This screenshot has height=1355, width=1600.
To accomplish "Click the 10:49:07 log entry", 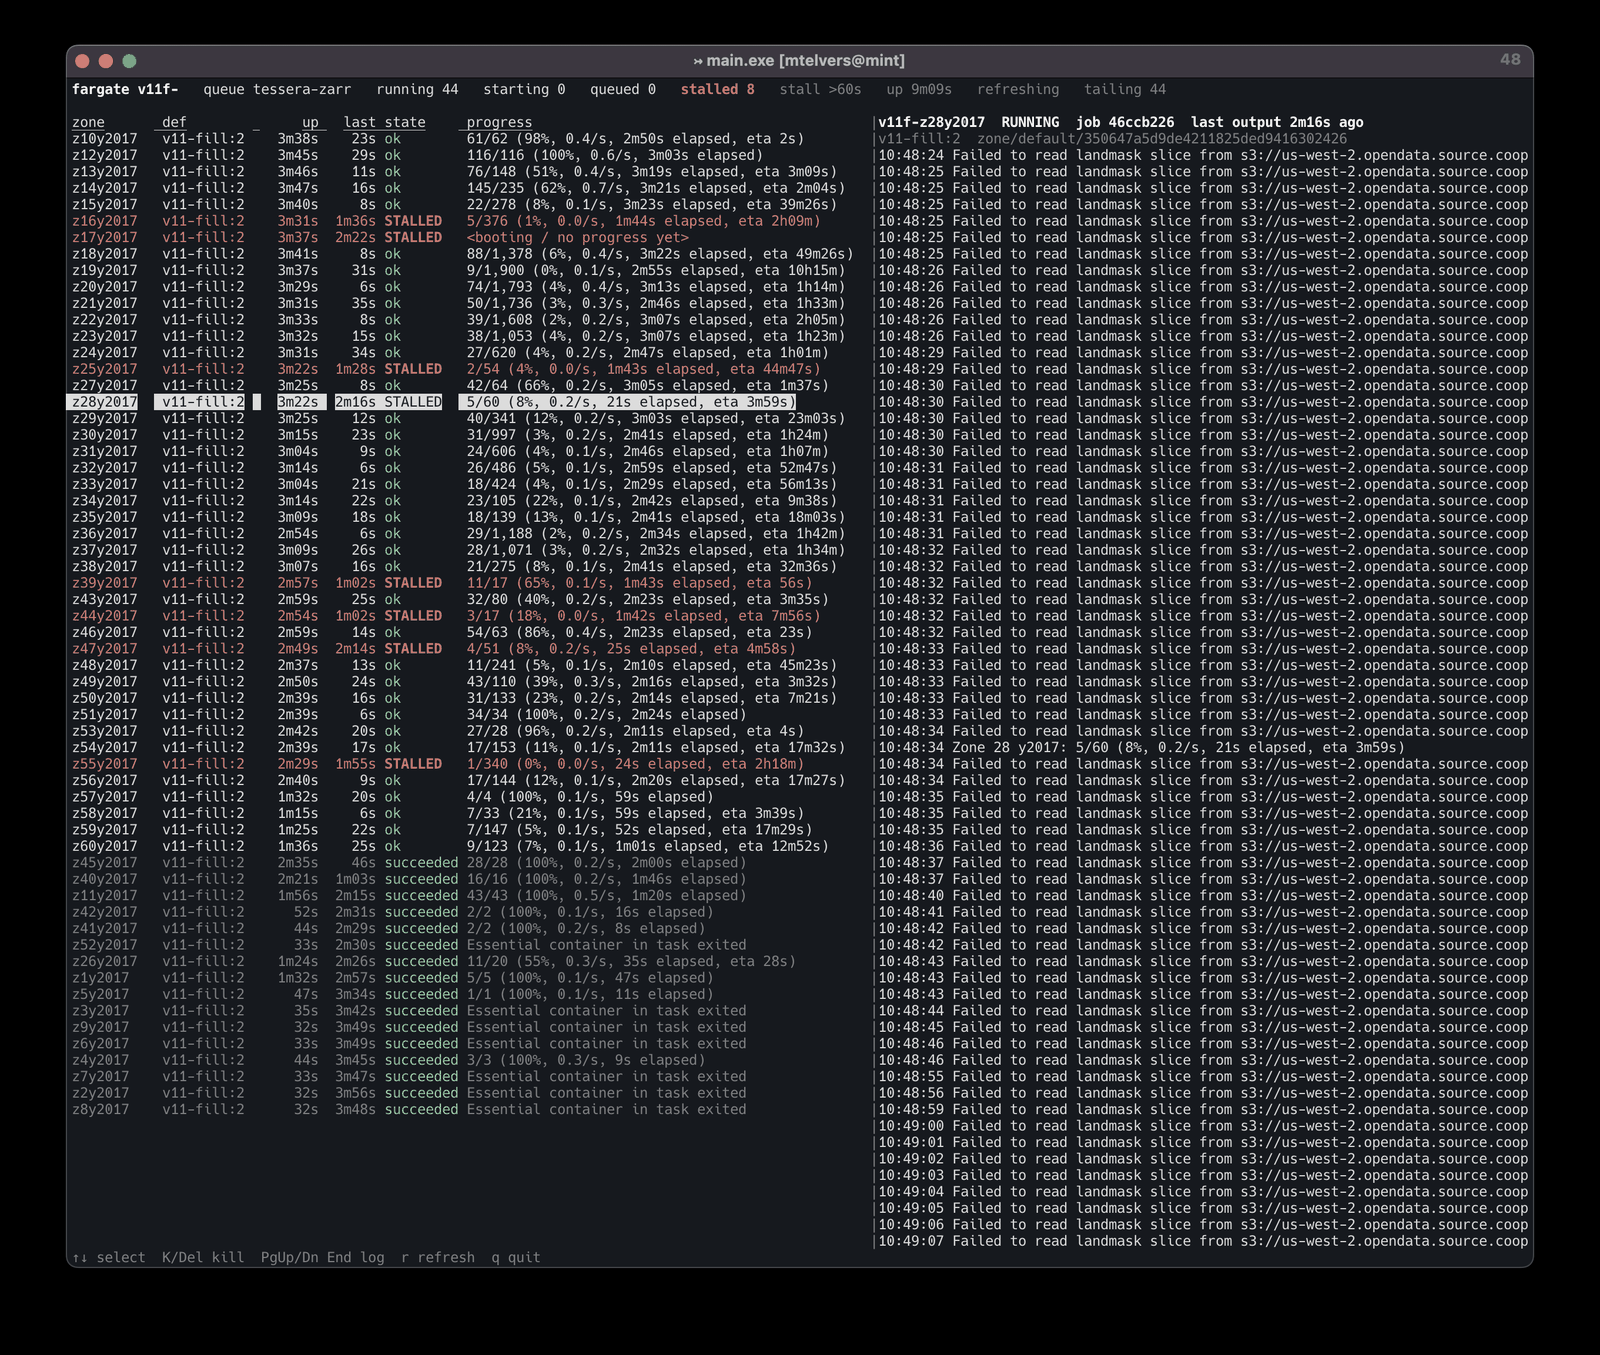I will click(x=1203, y=1241).
